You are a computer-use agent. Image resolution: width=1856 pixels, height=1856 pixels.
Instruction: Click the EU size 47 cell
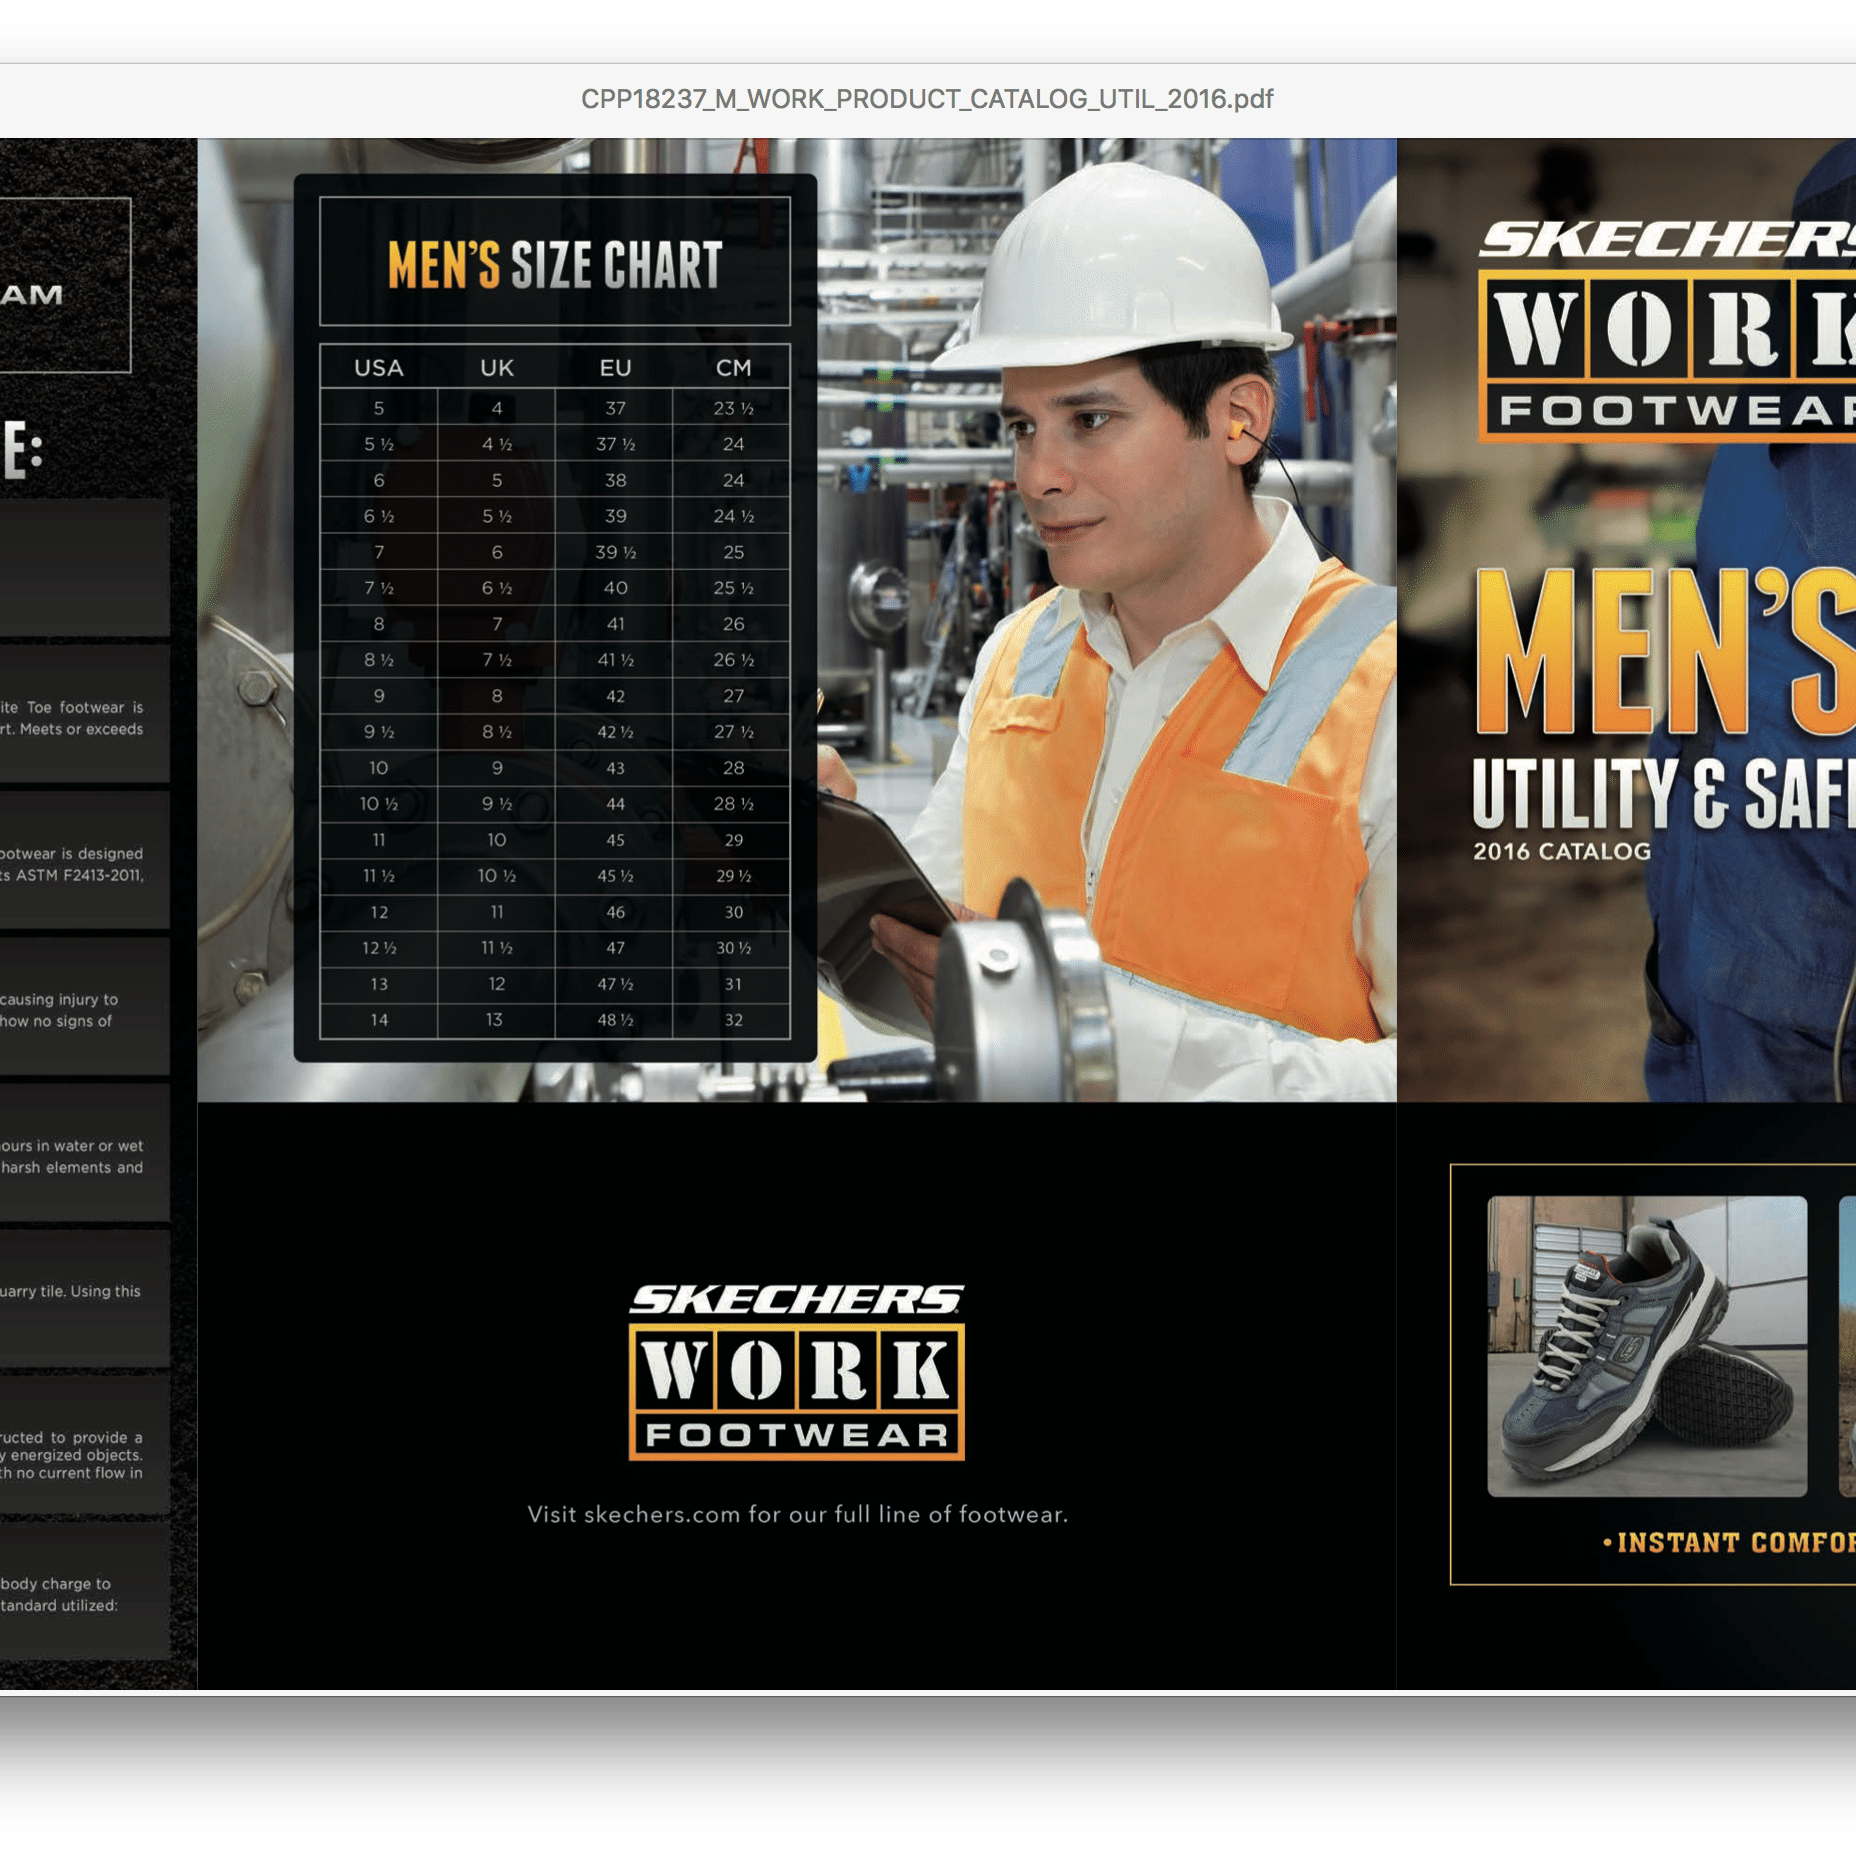pyautogui.click(x=615, y=948)
